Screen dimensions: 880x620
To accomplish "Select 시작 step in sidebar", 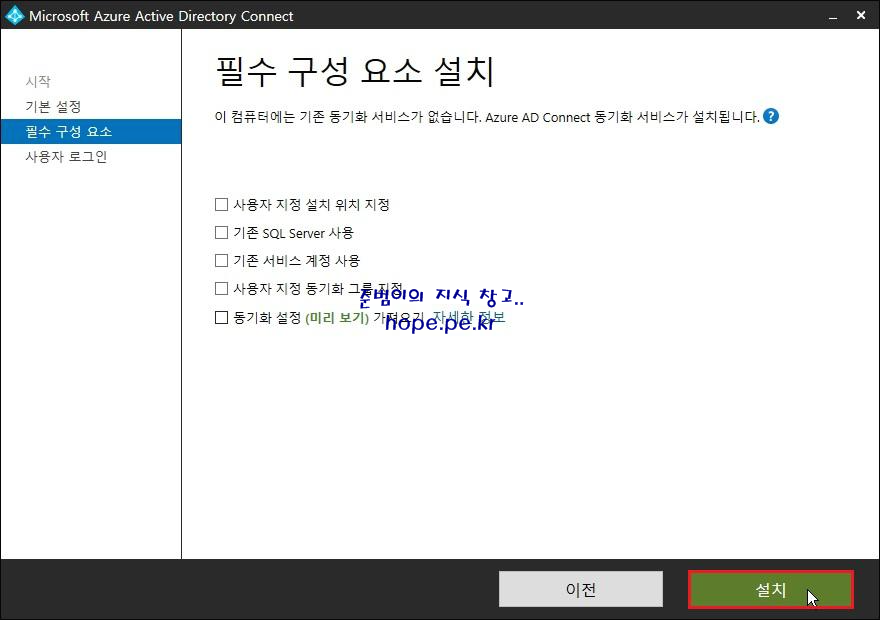I will click(x=38, y=81).
